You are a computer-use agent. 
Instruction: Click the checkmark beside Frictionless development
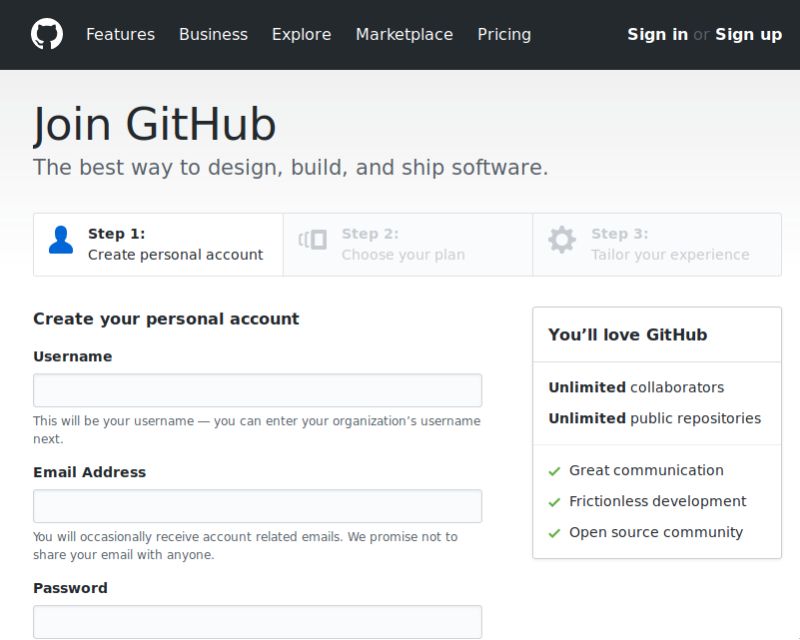pyautogui.click(x=553, y=502)
